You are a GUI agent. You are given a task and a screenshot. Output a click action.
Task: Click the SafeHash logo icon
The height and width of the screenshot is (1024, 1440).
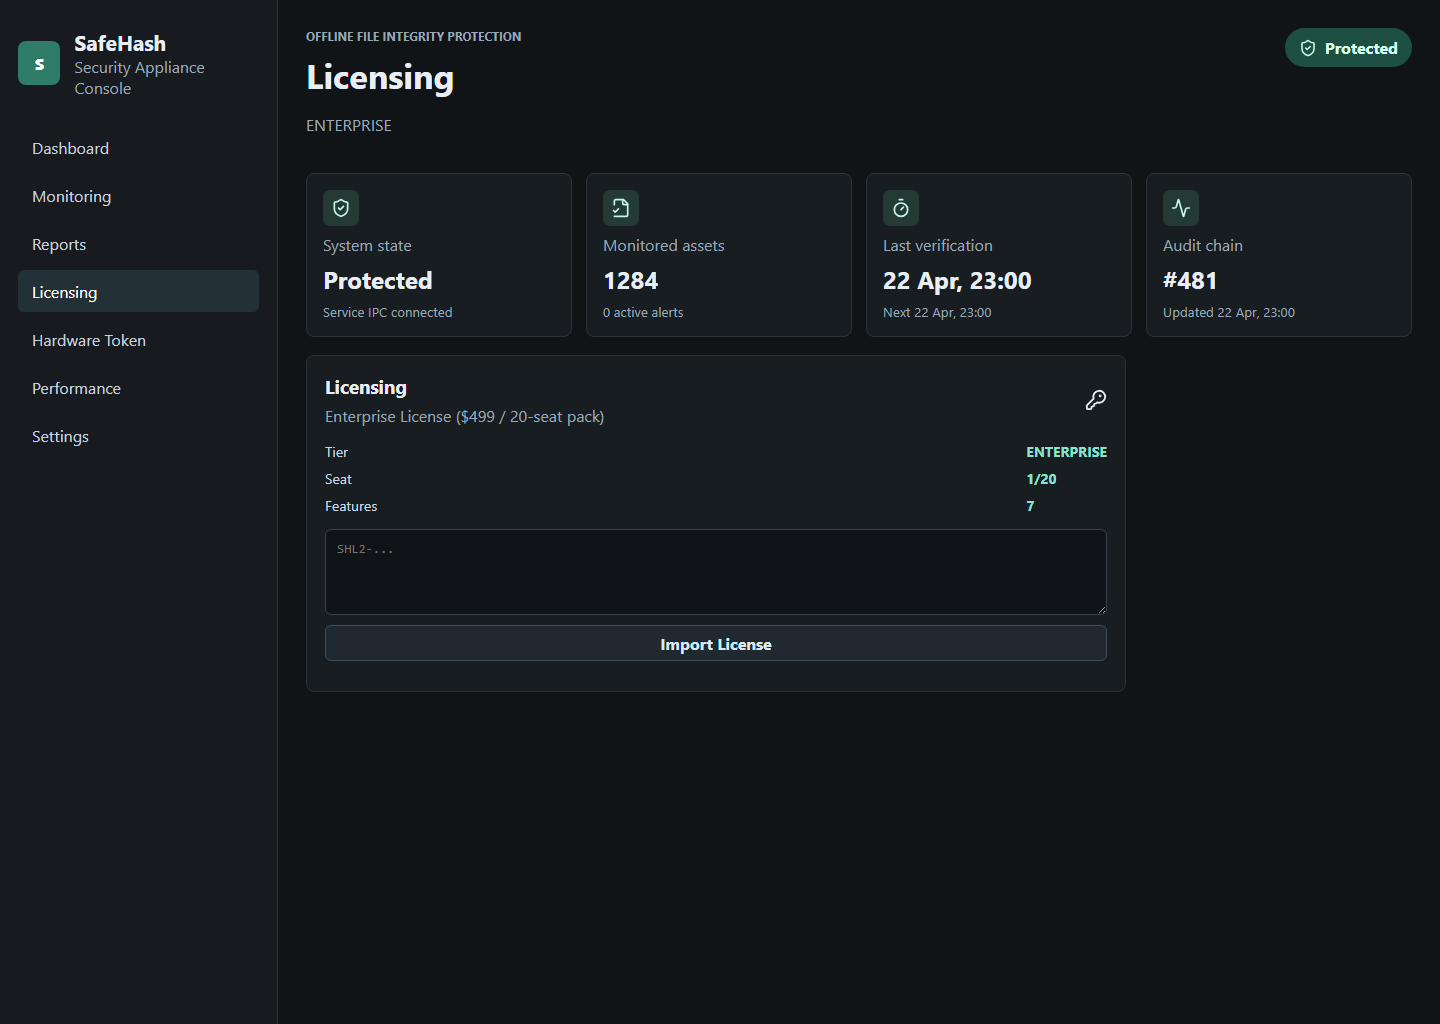[x=38, y=62]
